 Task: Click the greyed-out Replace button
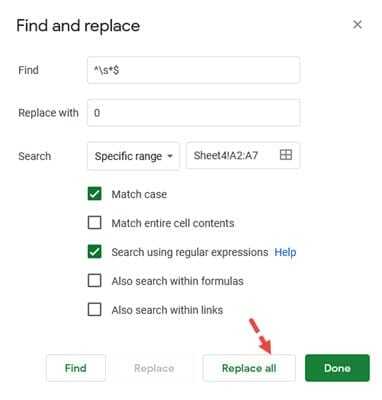pos(154,368)
